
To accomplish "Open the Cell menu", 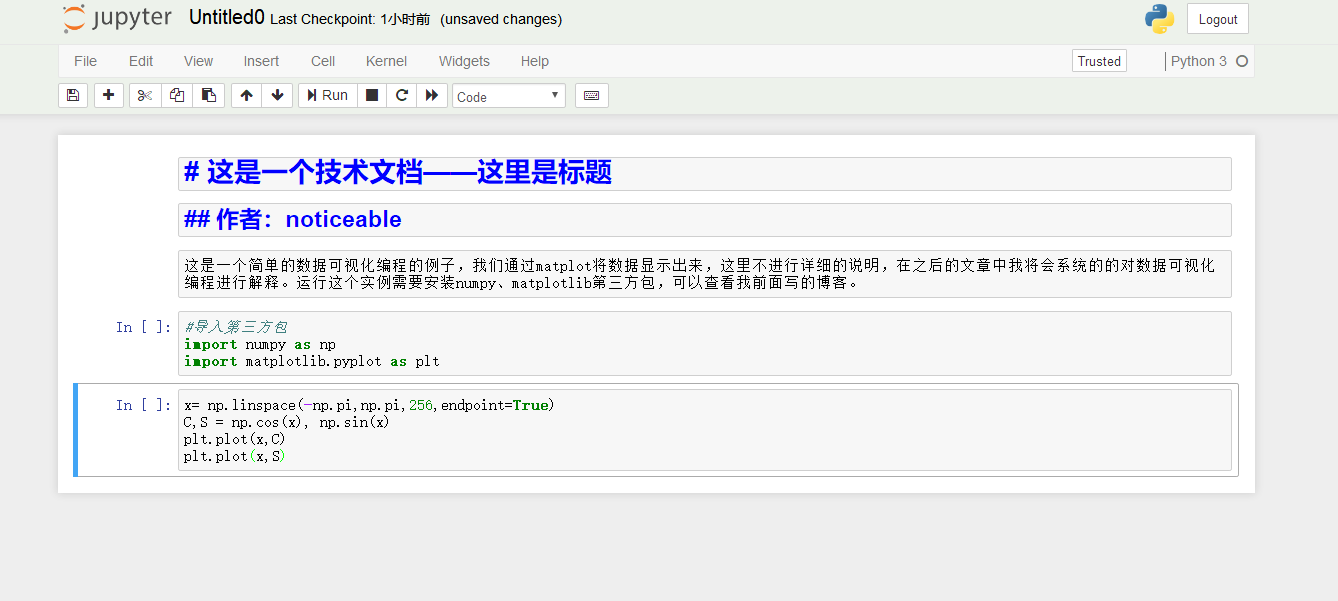I will [323, 61].
